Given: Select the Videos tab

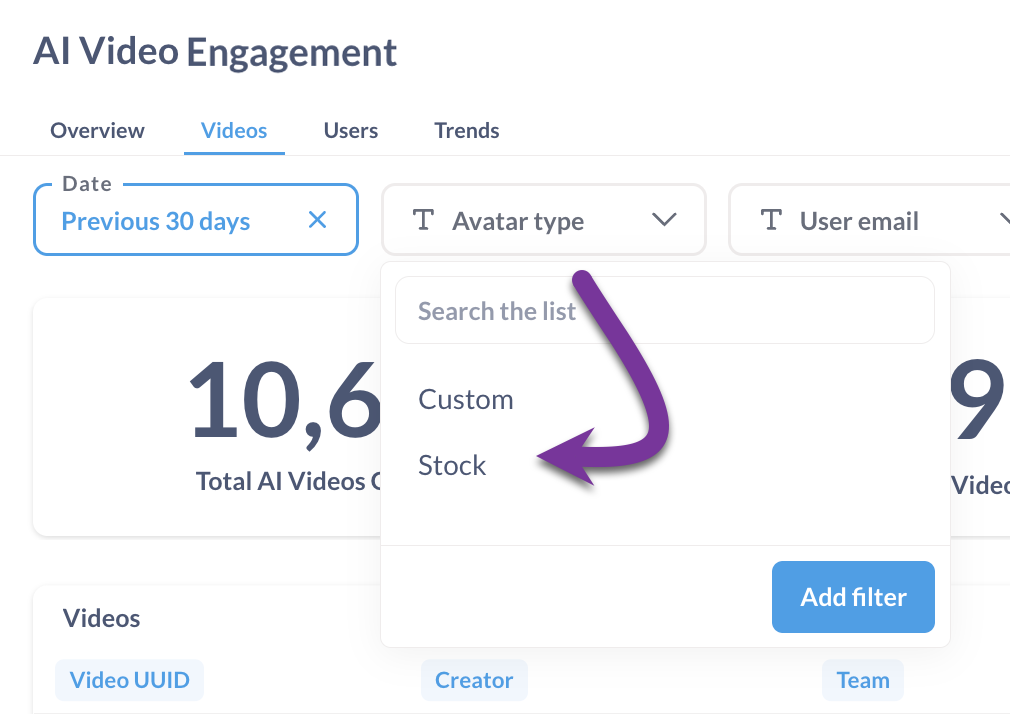Looking at the screenshot, I should (x=233, y=130).
